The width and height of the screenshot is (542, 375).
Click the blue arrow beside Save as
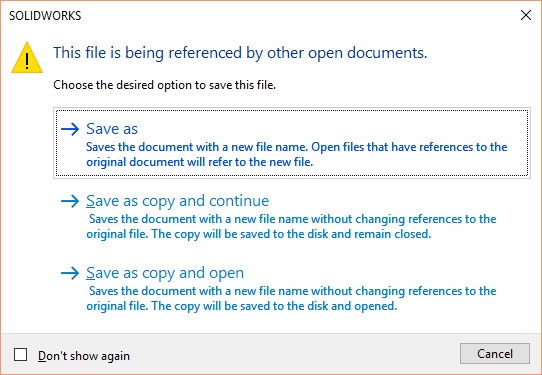pyautogui.click(x=70, y=129)
